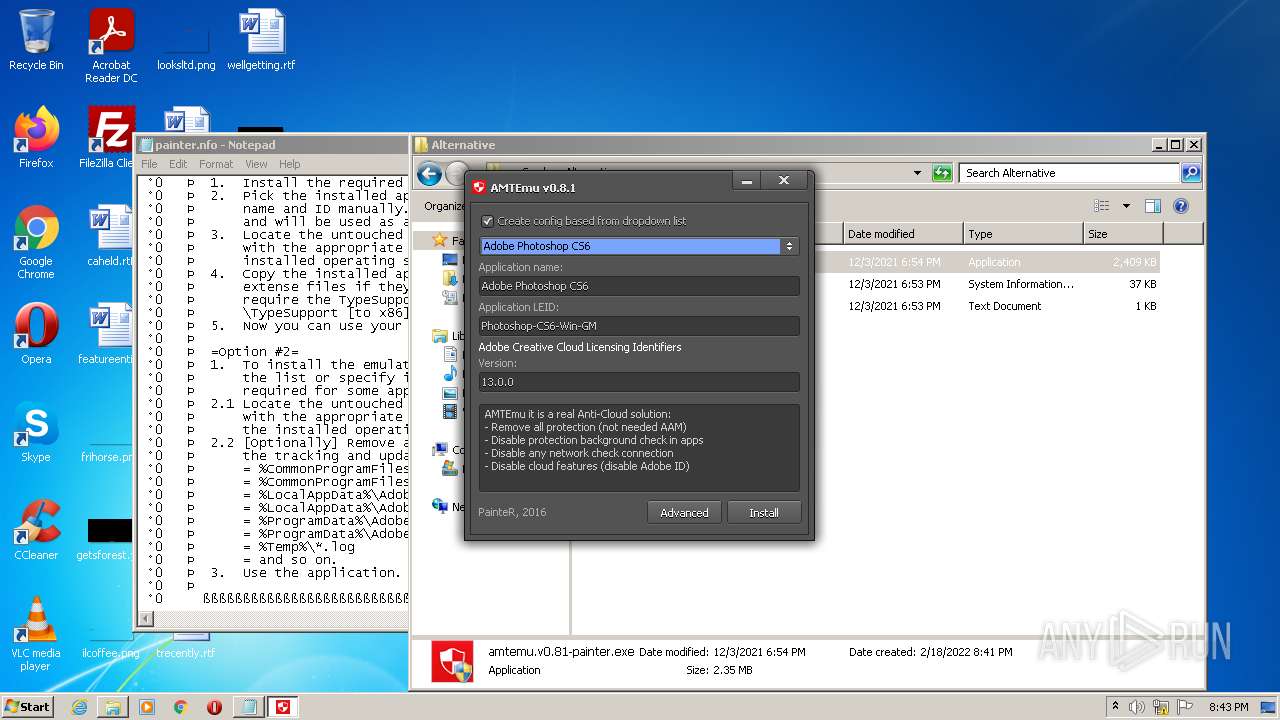Click Back arrow in Alternative explorer window
The height and width of the screenshot is (720, 1280).
point(430,174)
